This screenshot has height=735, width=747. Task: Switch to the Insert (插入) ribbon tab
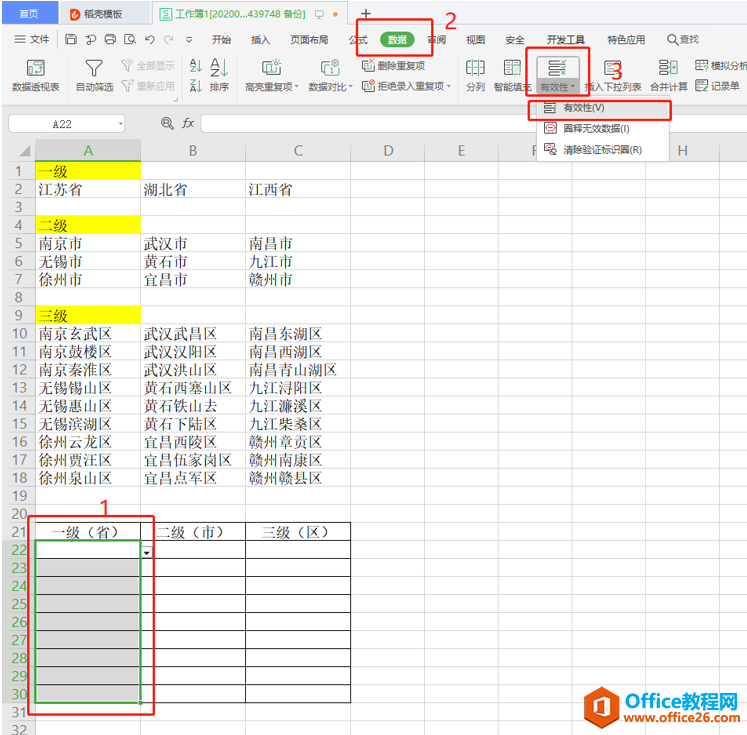261,40
